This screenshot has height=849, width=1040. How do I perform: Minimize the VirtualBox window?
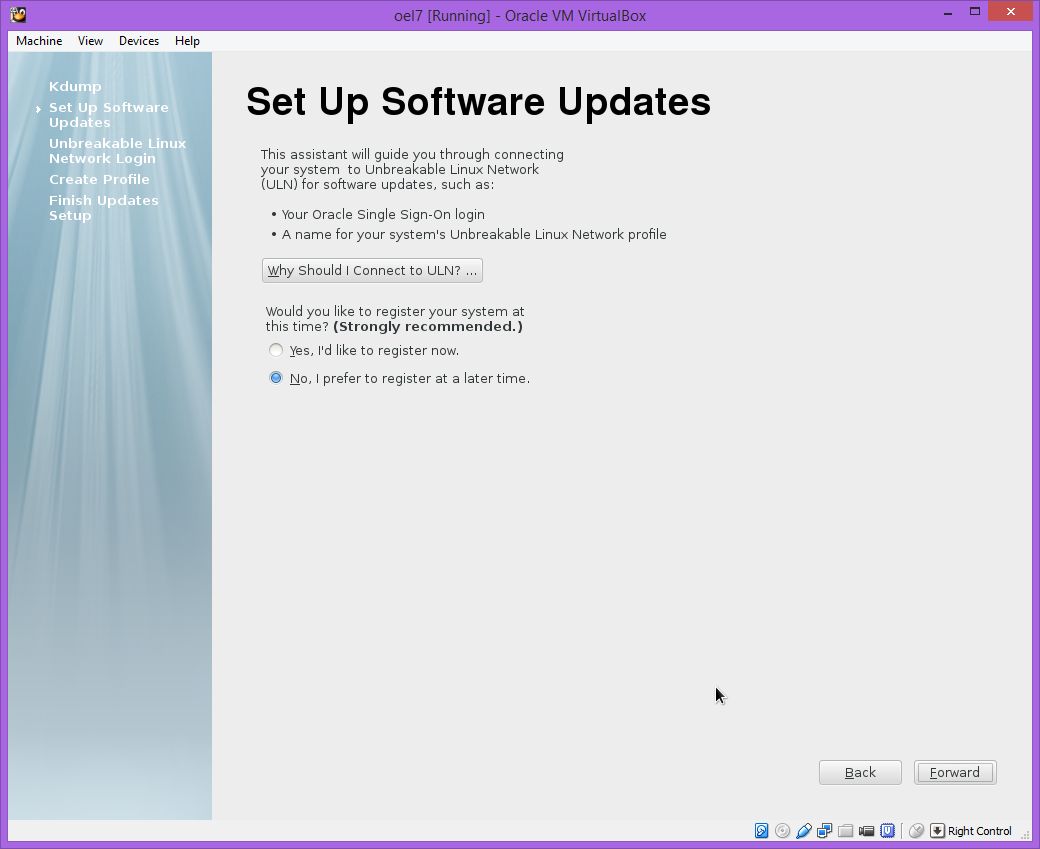pos(948,12)
